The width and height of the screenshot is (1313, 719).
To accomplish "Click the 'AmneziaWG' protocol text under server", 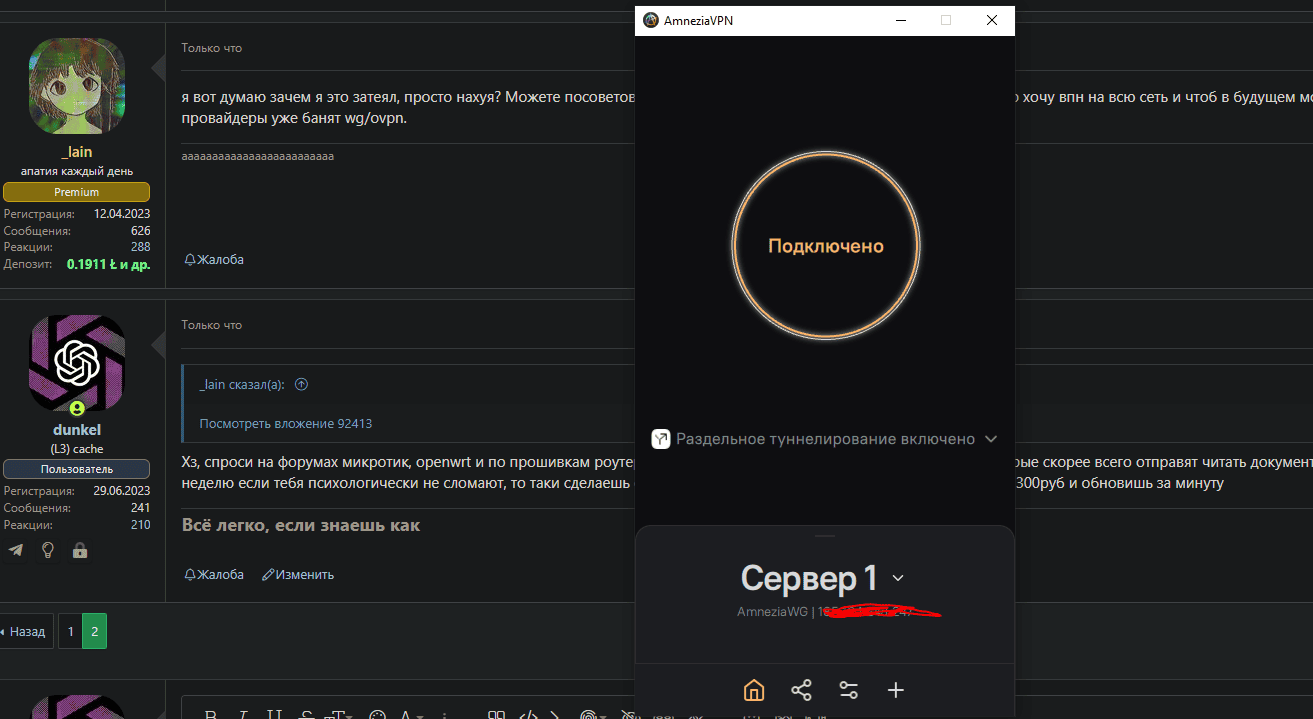I will point(772,611).
